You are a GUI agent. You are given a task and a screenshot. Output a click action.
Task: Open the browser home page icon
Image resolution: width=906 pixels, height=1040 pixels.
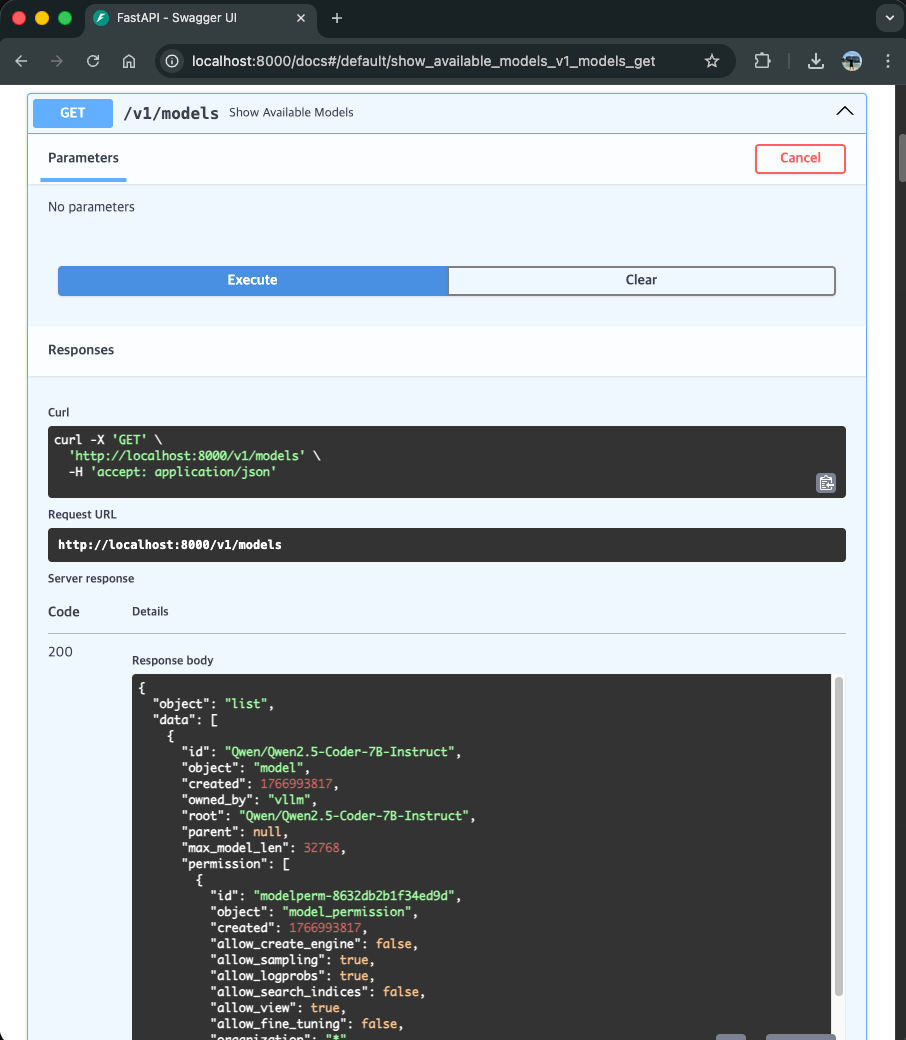click(129, 62)
